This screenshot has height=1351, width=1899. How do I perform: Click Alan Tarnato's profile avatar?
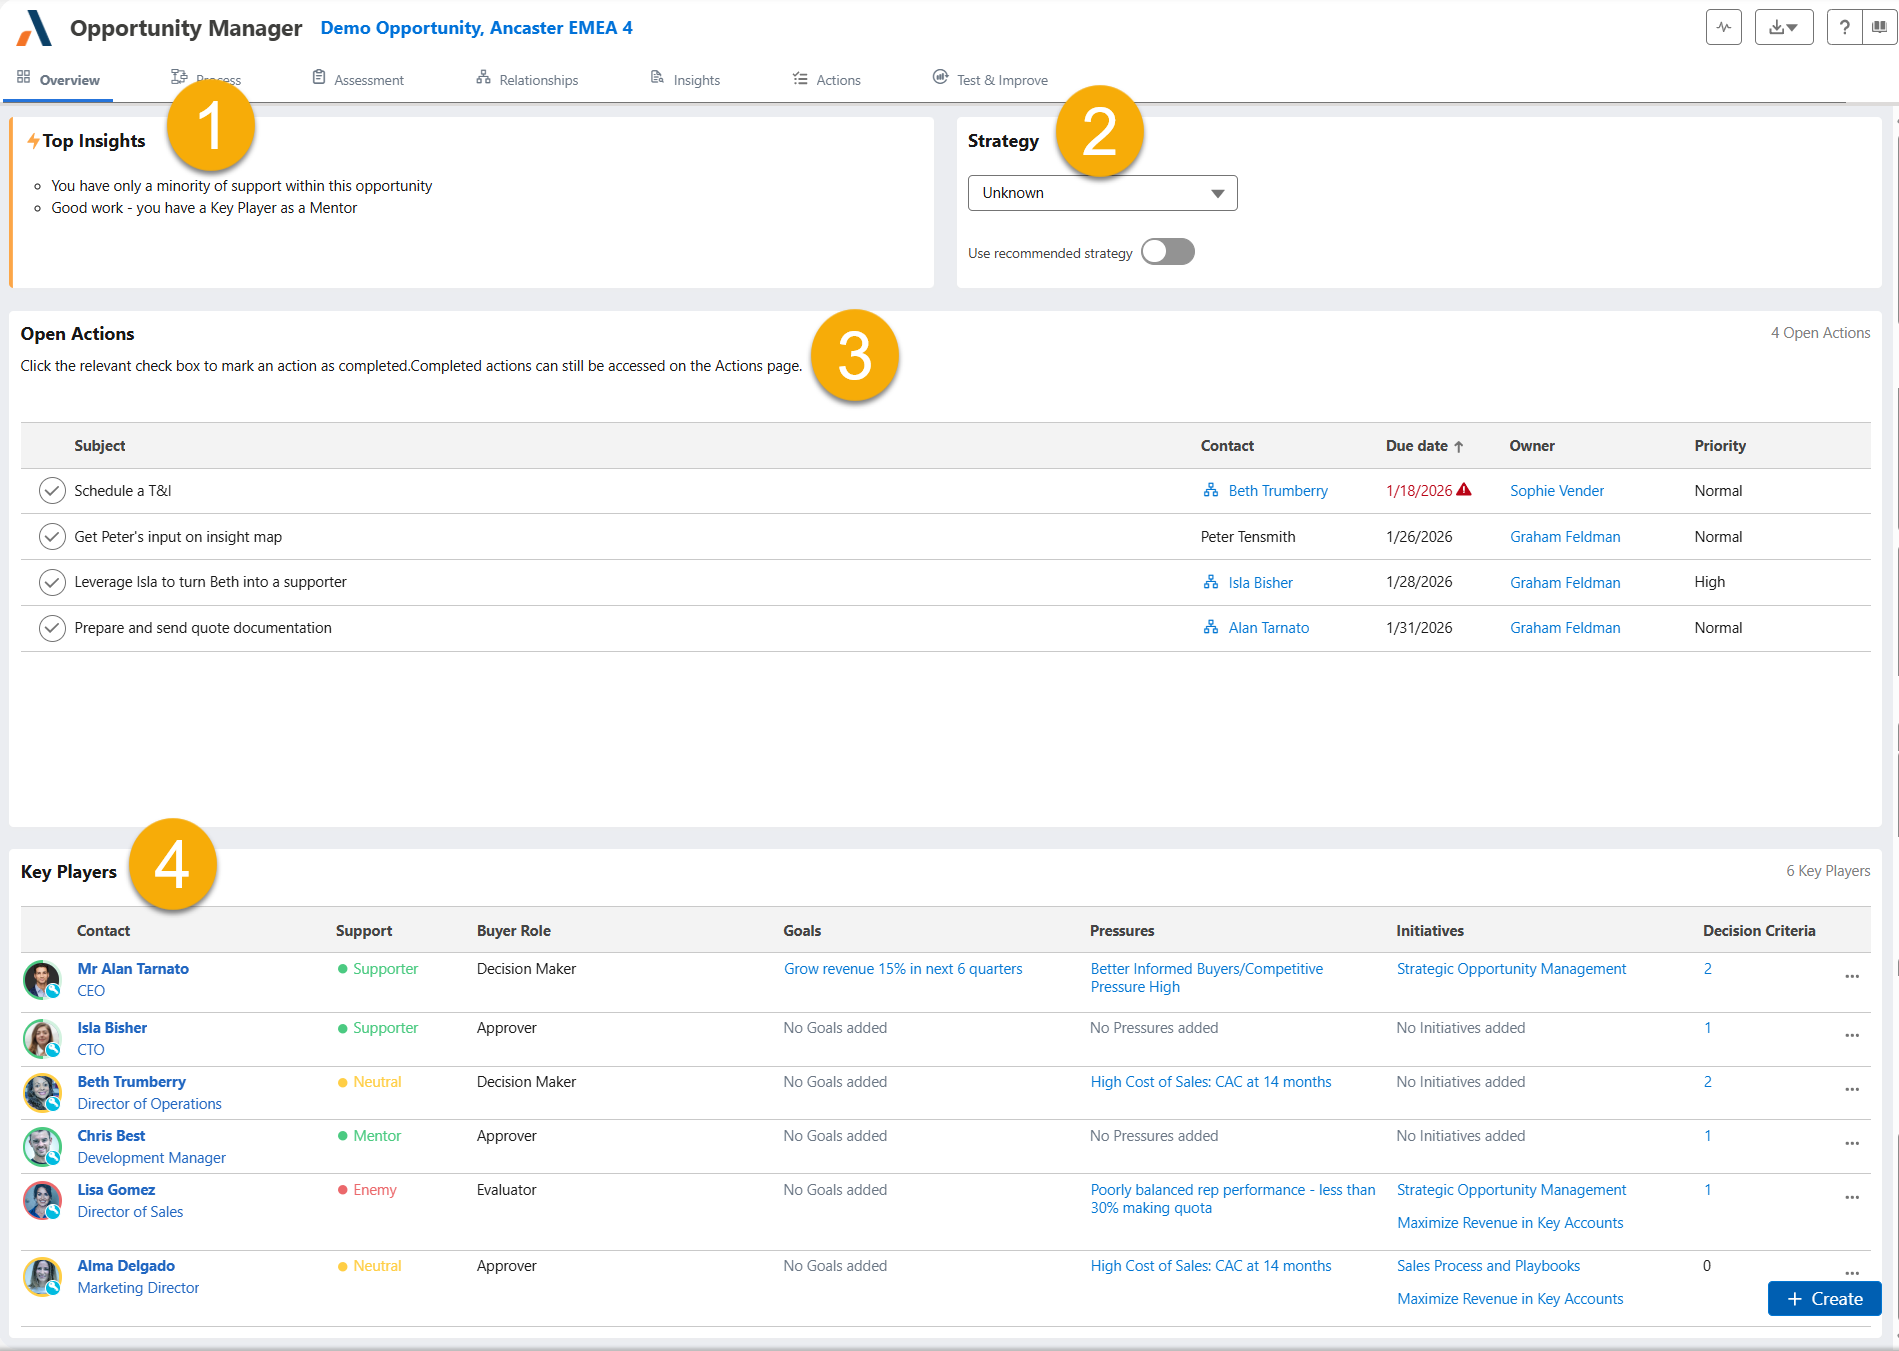(42, 979)
